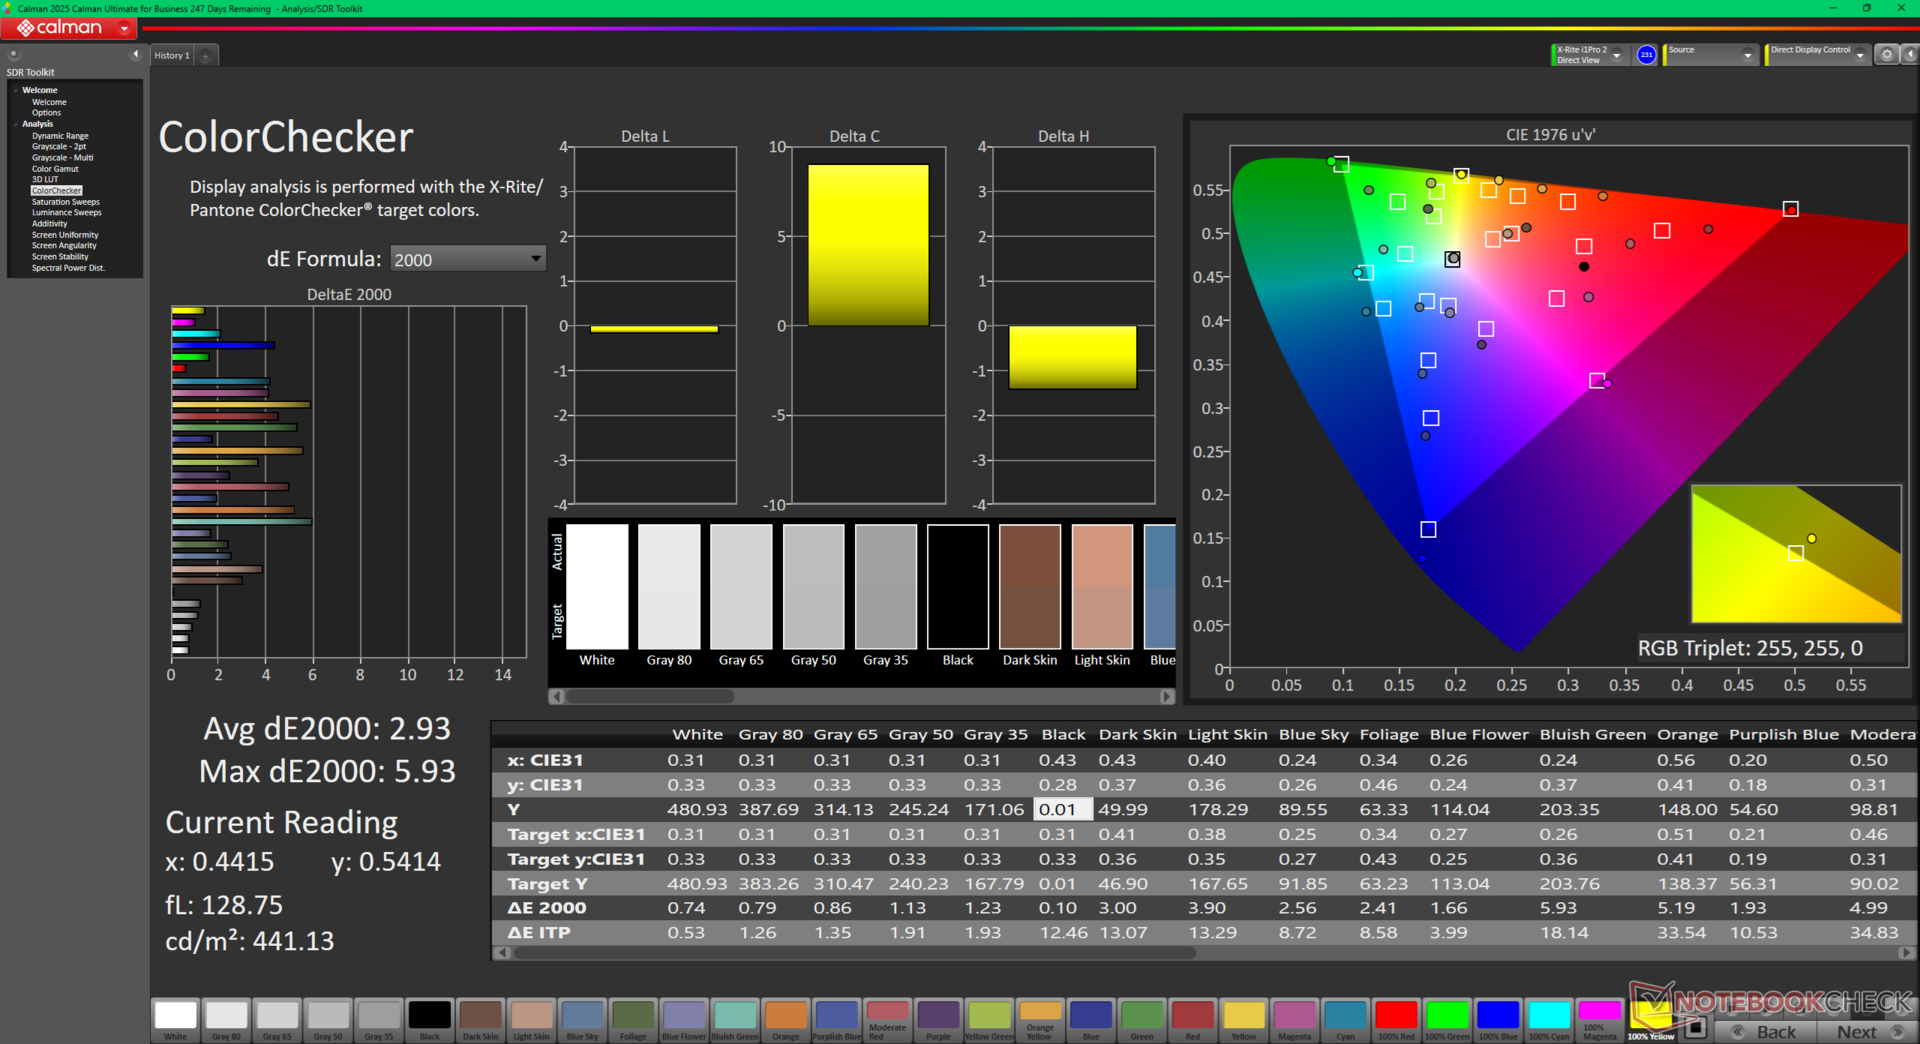
Task: Collapse the SDR Toolkit sidebar arrow
Action: click(x=135, y=55)
